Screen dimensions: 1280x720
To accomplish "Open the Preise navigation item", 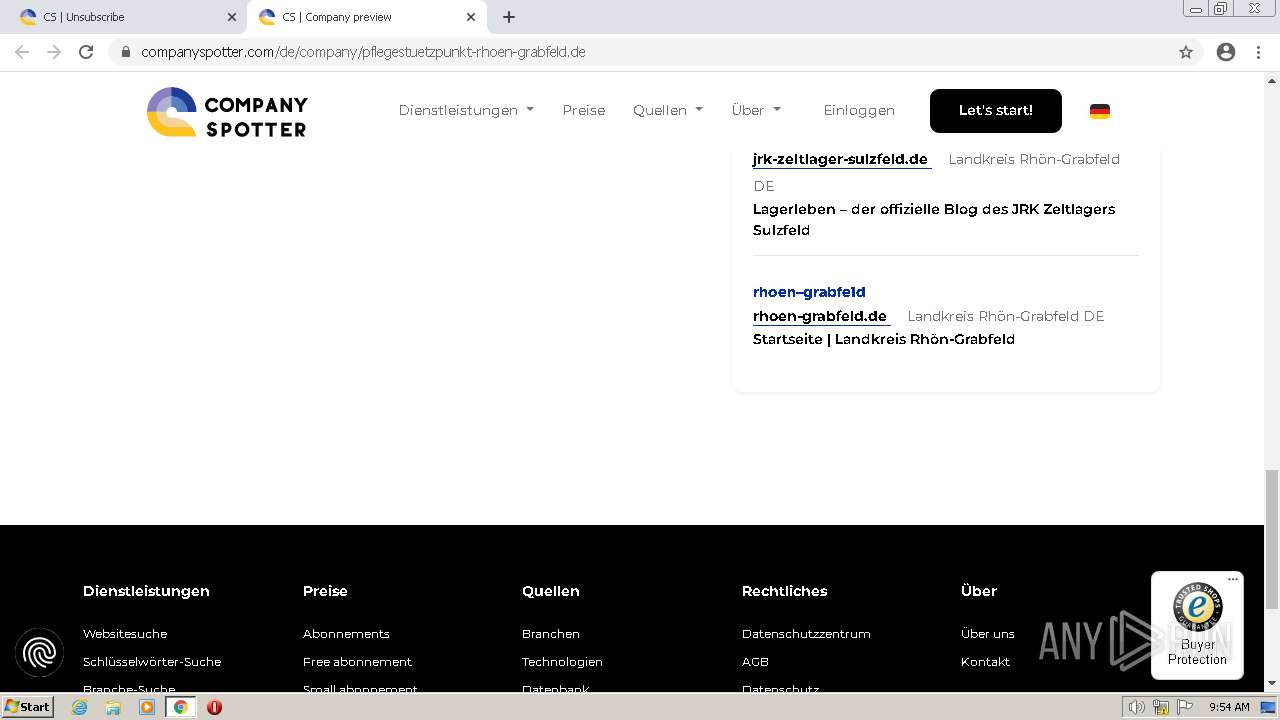I will pyautogui.click(x=584, y=110).
